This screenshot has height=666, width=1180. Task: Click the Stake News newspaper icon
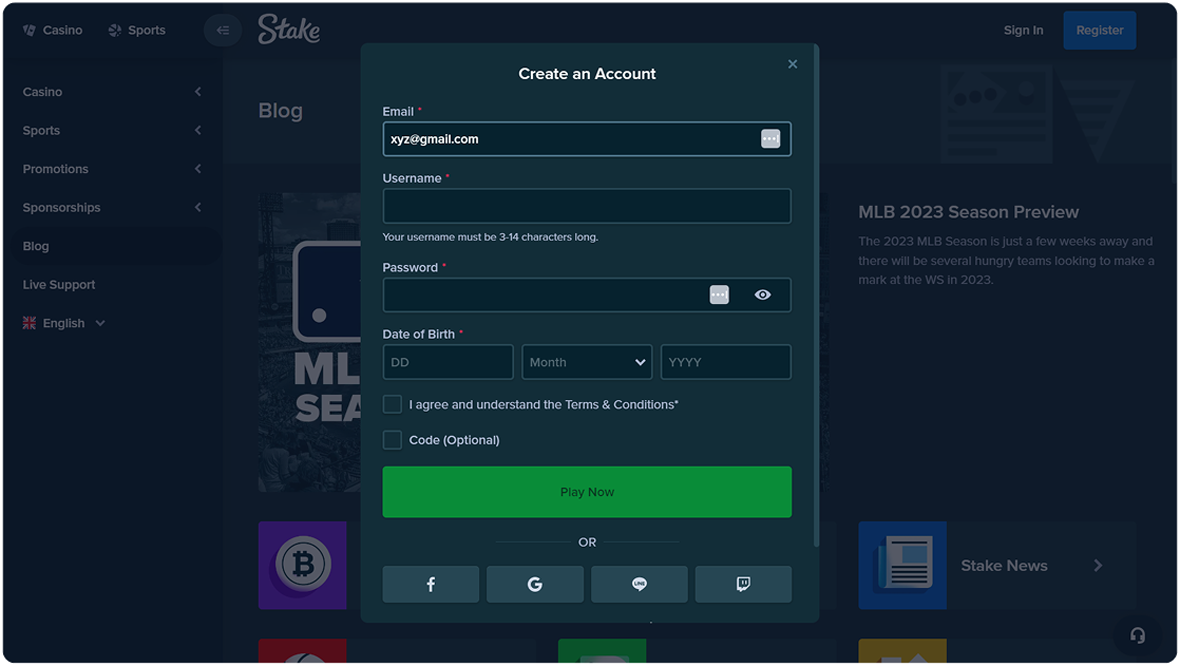tap(902, 565)
